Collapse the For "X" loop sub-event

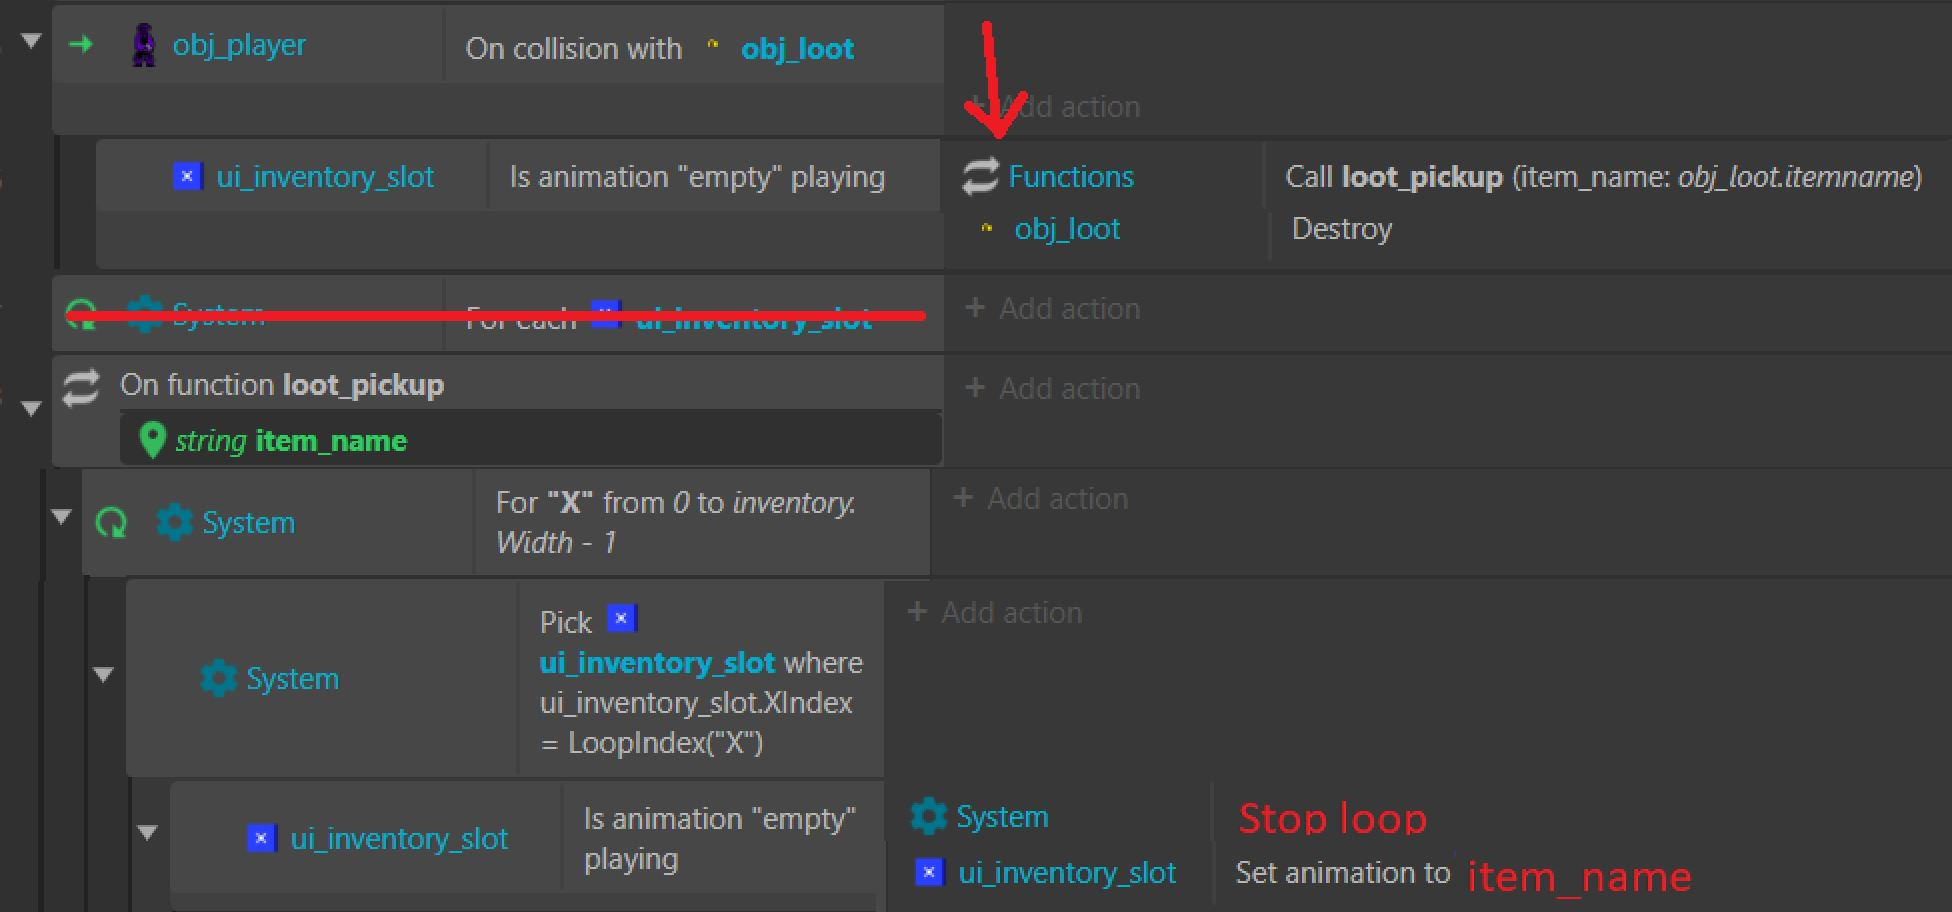tap(61, 517)
